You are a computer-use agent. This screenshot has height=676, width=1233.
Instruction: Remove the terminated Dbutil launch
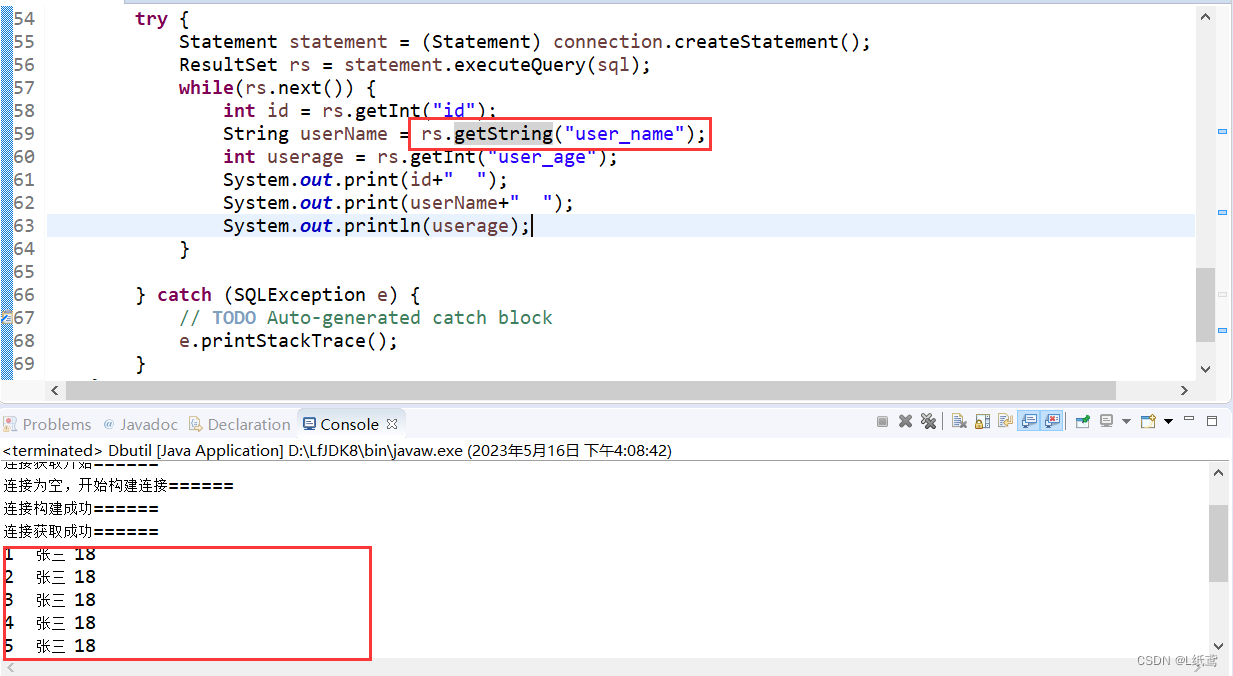[905, 421]
